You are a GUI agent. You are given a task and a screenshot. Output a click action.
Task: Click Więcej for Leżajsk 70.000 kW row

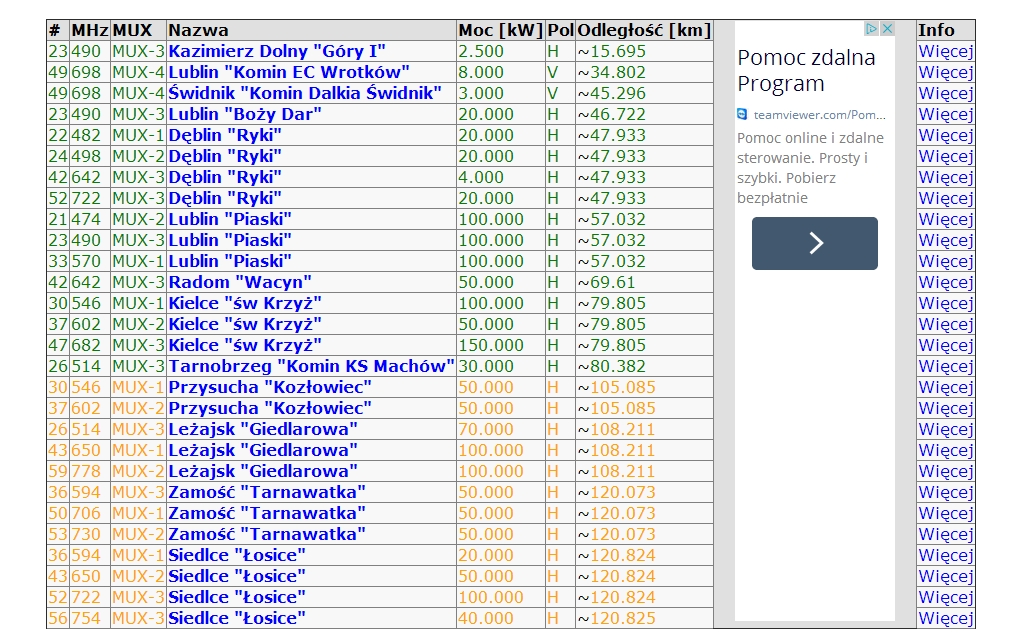pyautogui.click(x=945, y=429)
